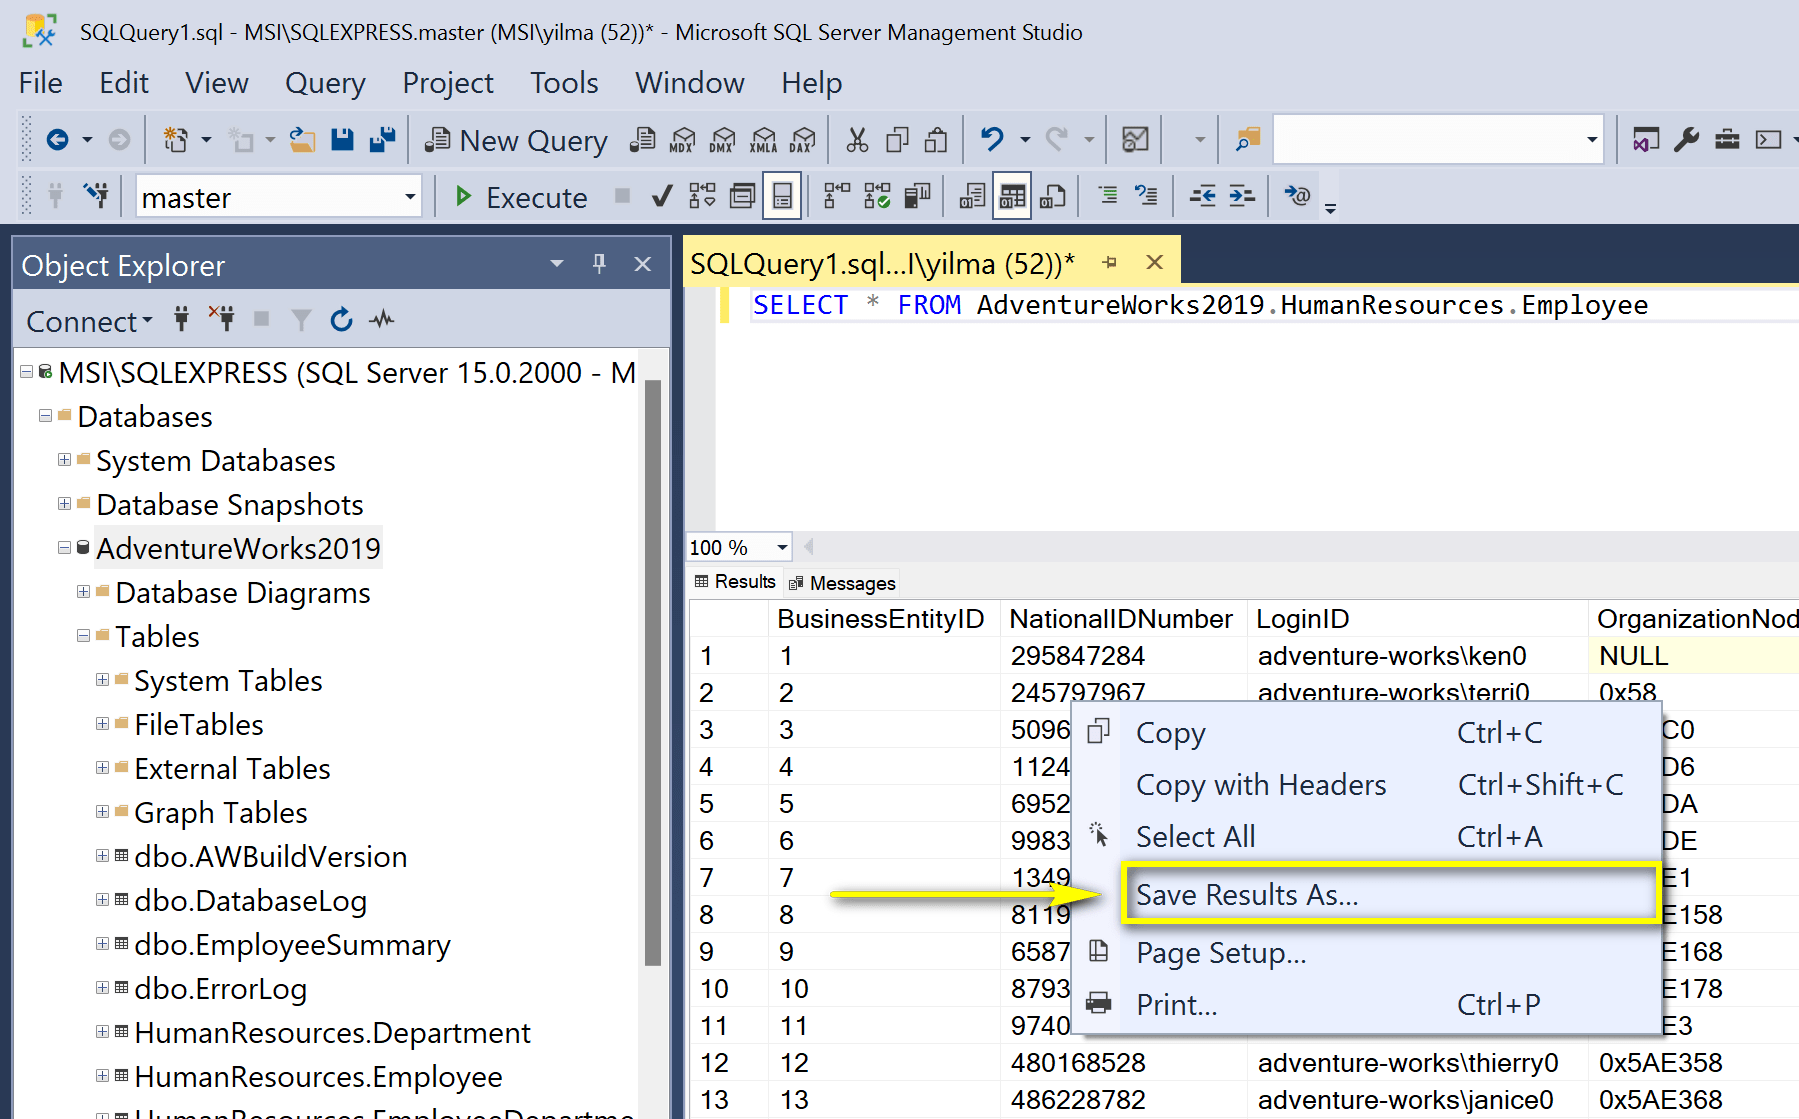
Task: Select the HumanResources.Employee tree item
Action: 318,1077
